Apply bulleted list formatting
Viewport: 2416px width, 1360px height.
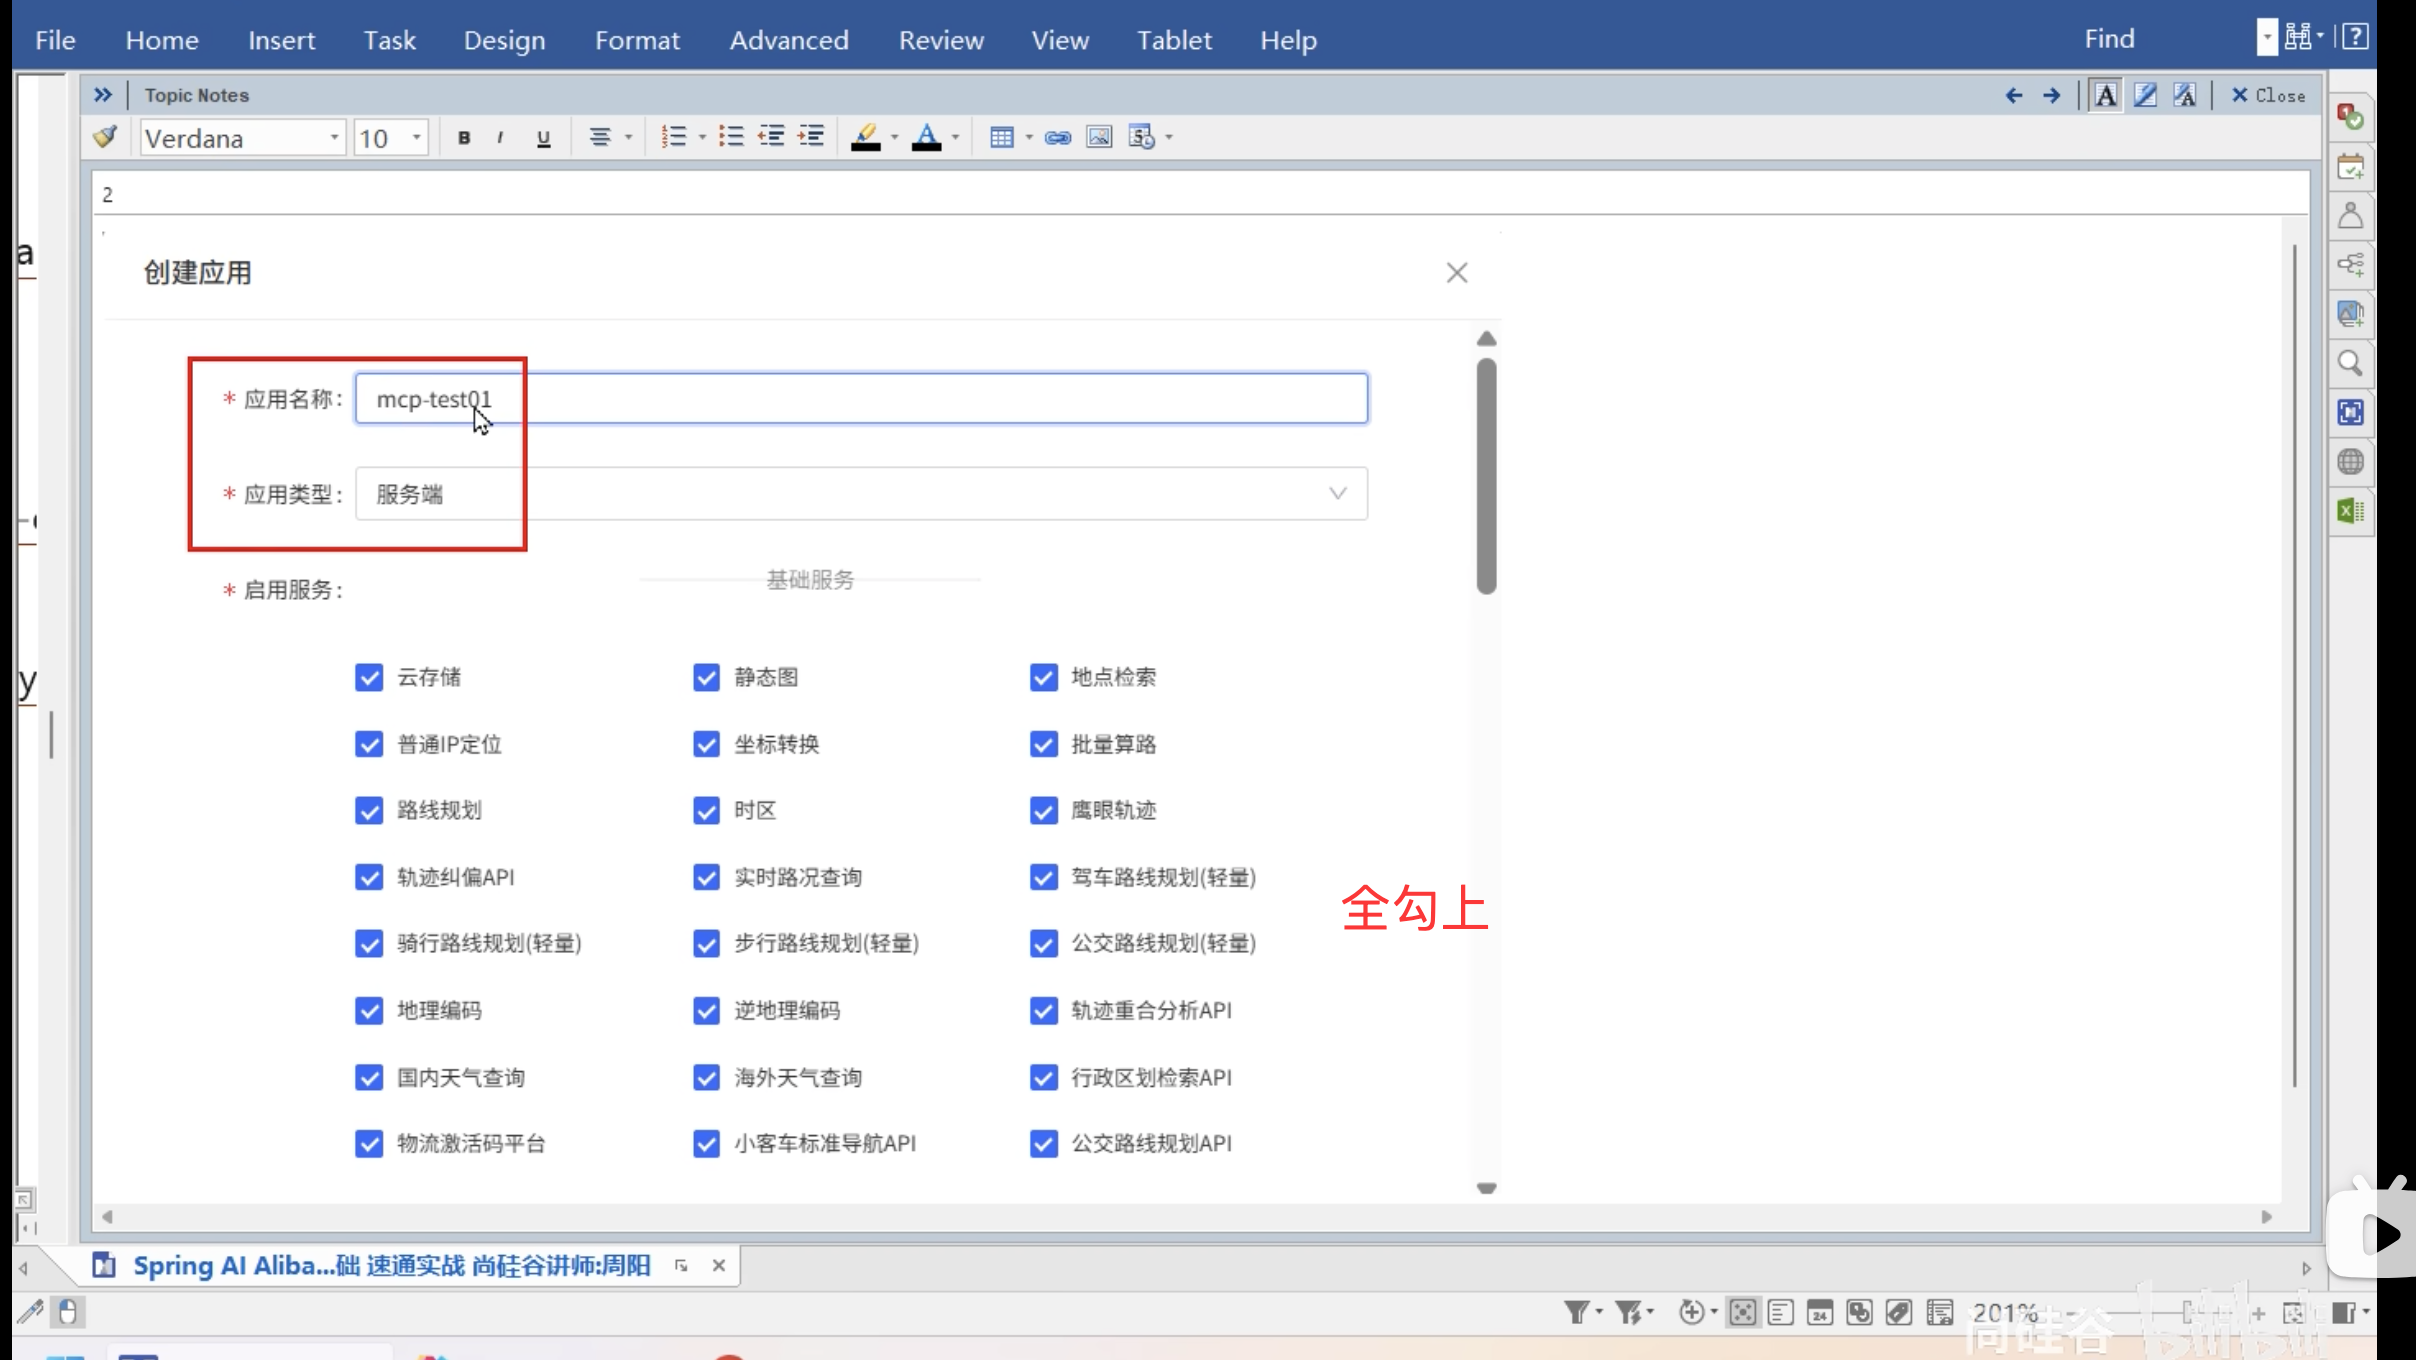click(x=731, y=137)
